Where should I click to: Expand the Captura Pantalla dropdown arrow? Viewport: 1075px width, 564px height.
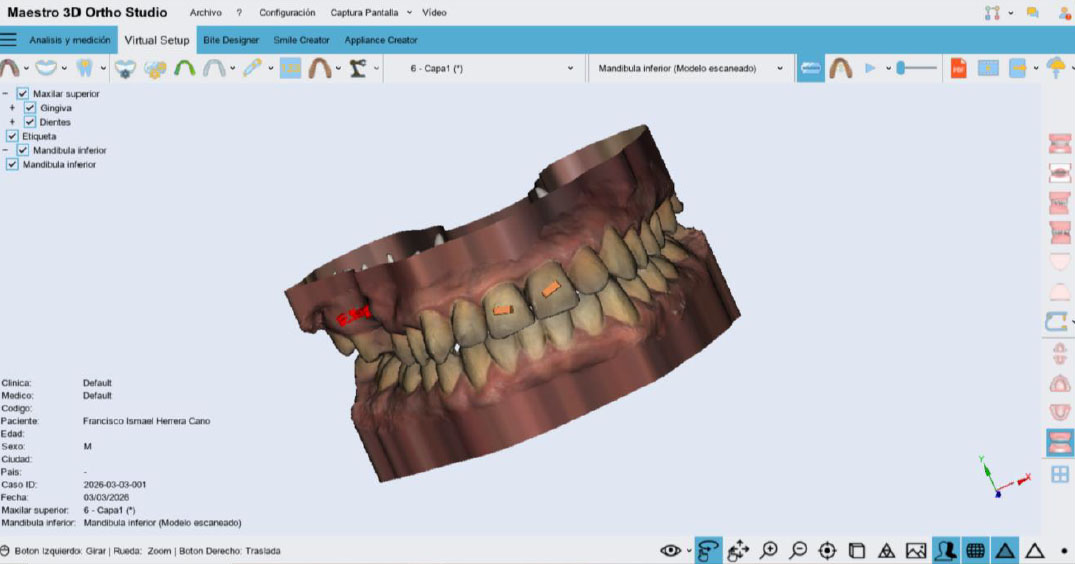(x=409, y=12)
